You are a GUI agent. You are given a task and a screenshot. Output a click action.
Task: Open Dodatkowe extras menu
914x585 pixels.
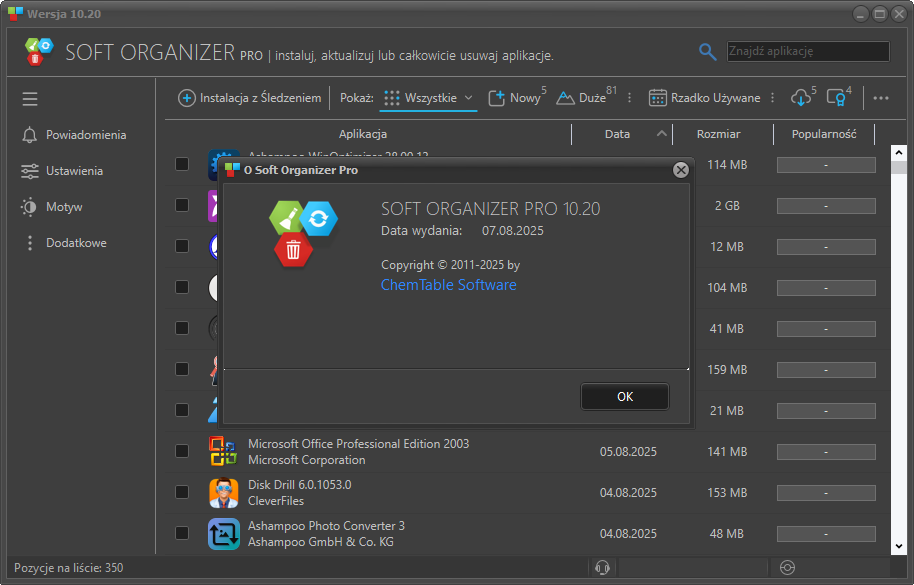[x=64, y=243]
